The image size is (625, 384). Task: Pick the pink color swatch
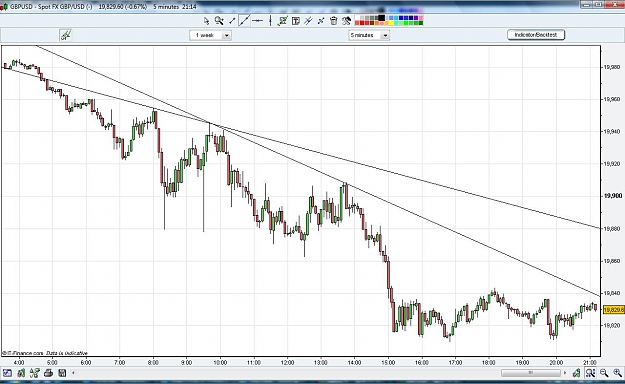[421, 18]
